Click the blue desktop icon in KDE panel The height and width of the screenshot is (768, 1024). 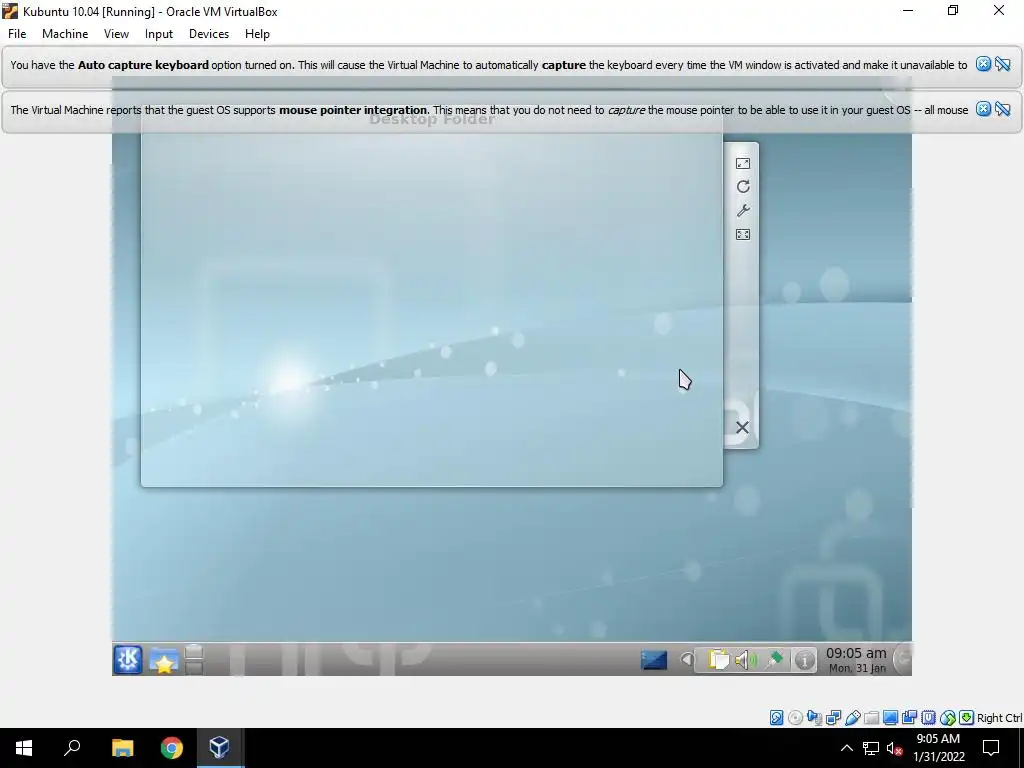654,660
